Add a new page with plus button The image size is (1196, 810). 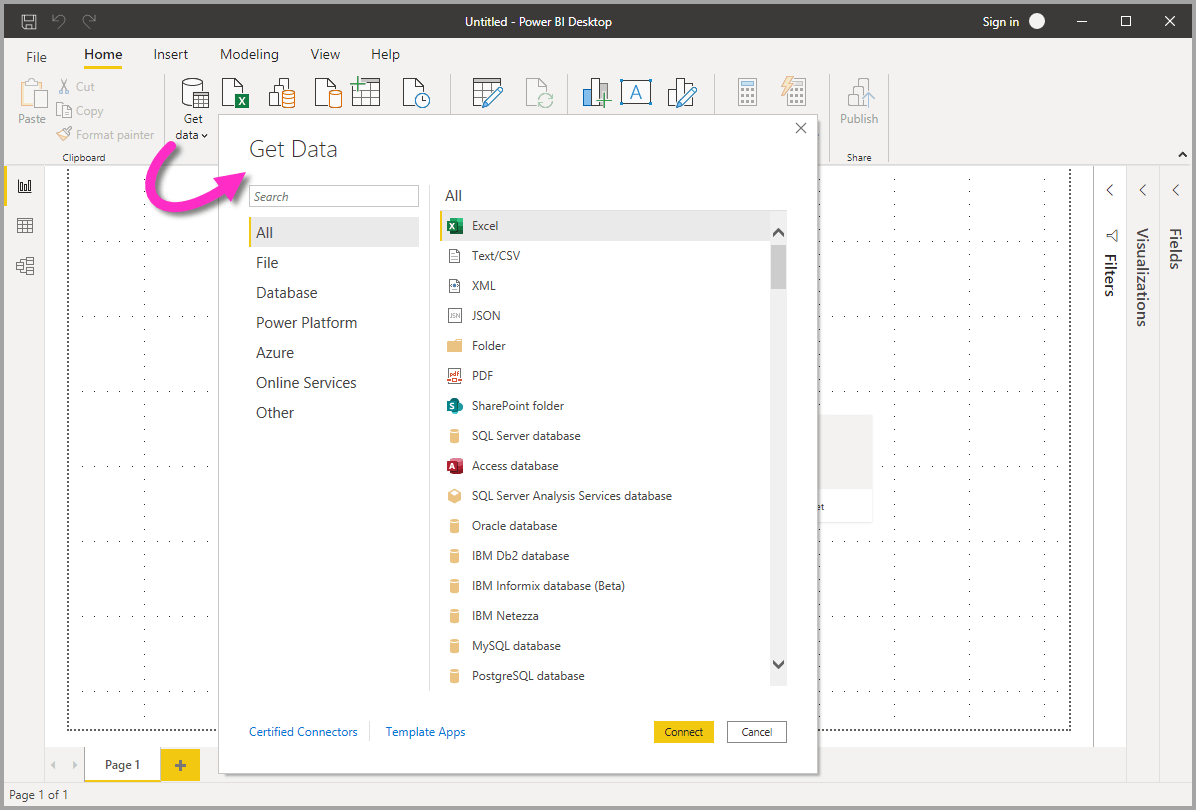pos(180,765)
